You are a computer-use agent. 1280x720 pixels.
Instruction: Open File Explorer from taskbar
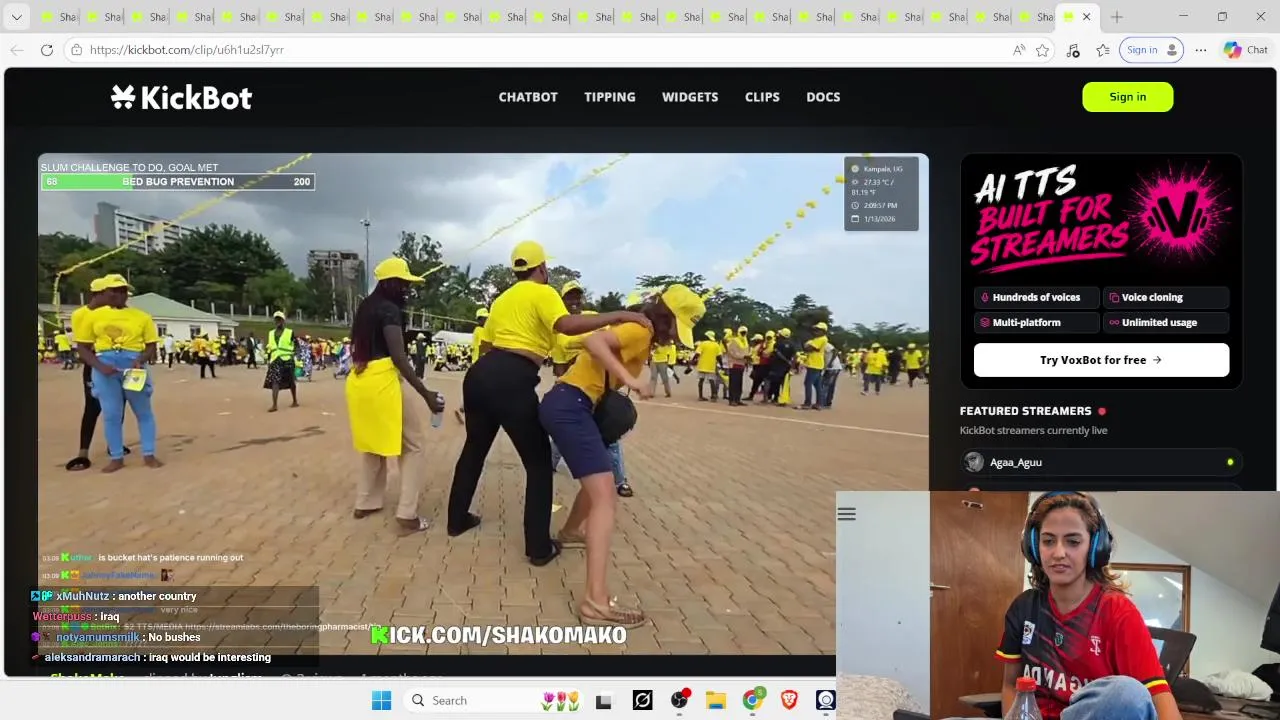(x=716, y=701)
